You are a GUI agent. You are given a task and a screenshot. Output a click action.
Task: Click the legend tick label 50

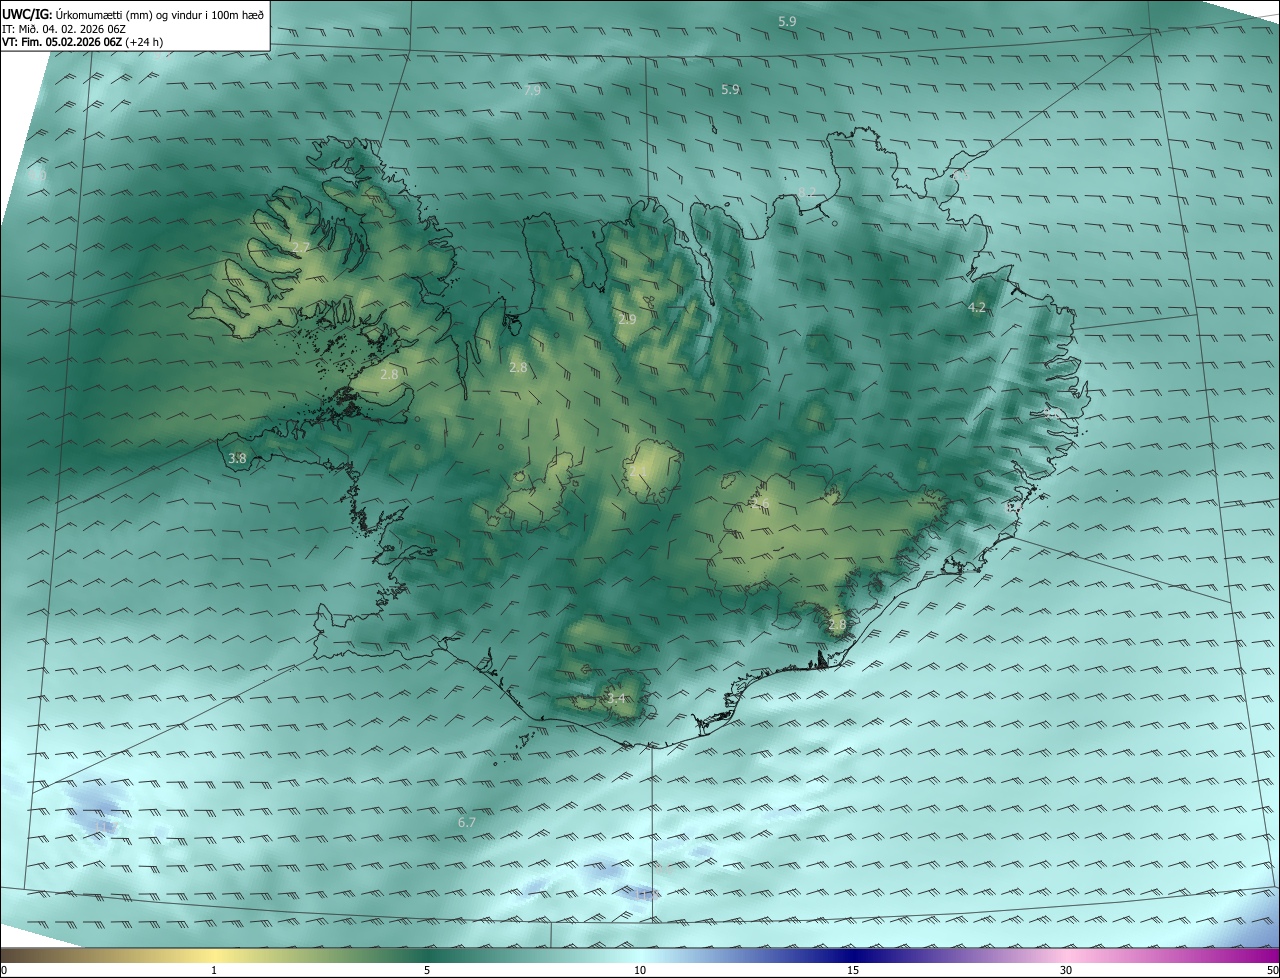point(1272,970)
